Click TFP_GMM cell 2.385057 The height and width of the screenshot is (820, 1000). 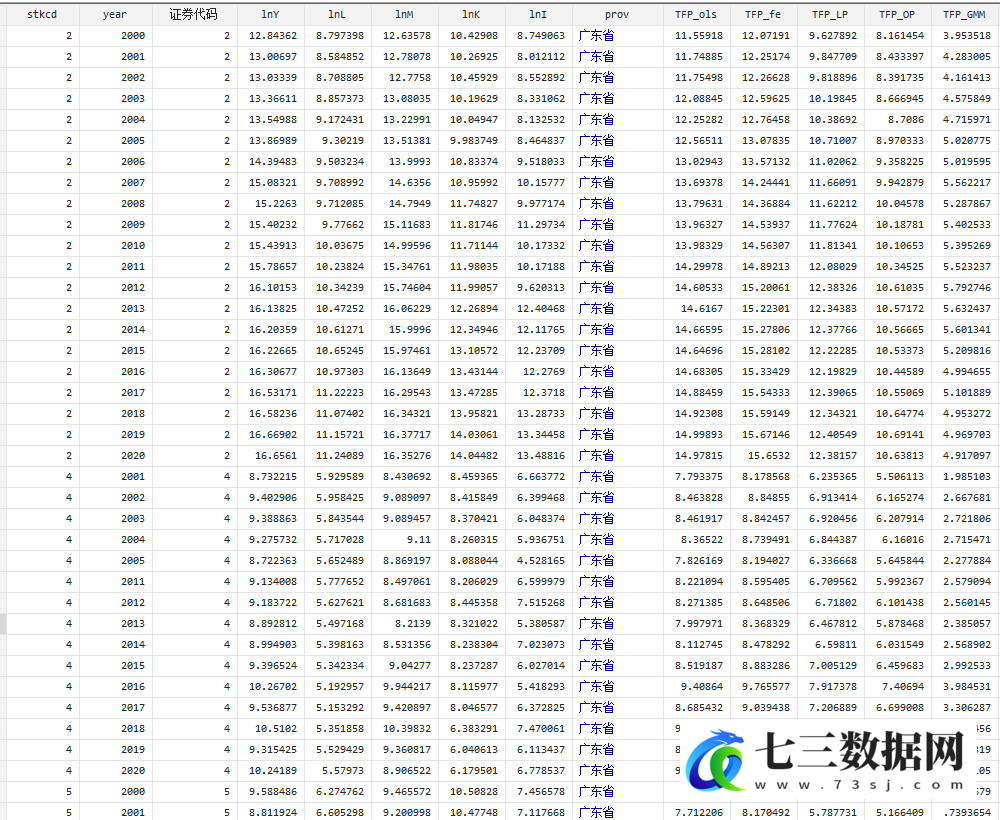coord(964,624)
